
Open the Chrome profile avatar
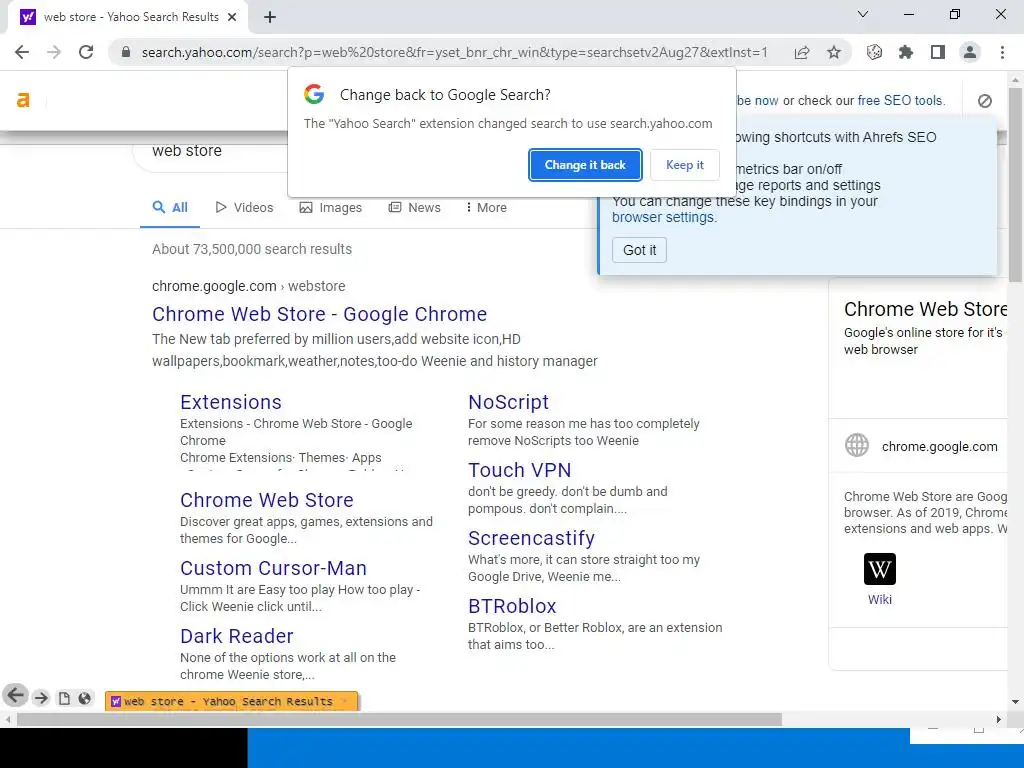point(970,52)
